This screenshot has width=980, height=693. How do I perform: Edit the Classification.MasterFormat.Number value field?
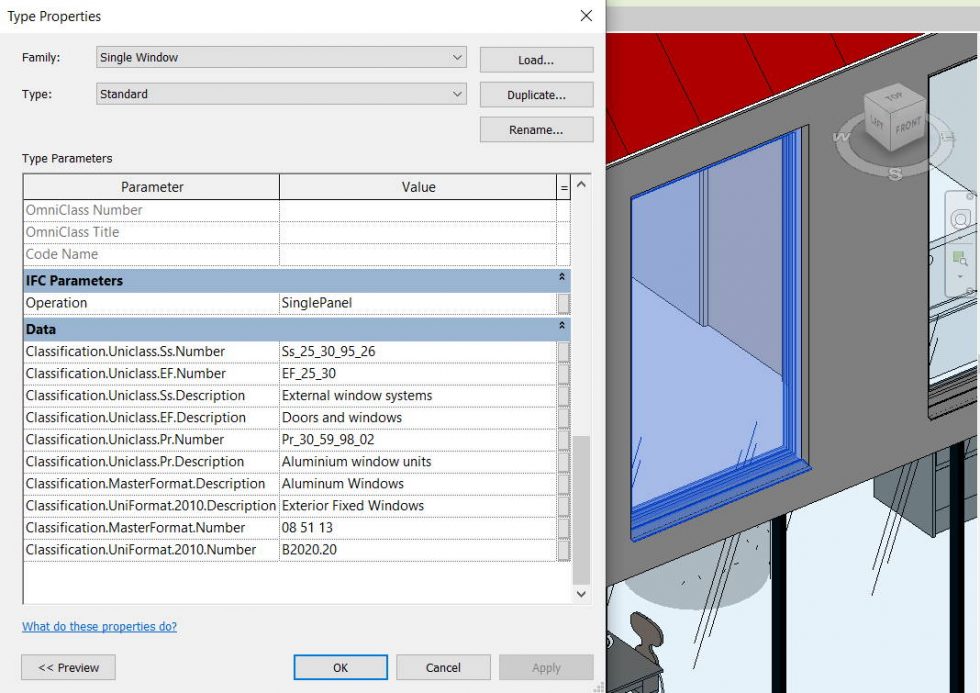point(417,528)
